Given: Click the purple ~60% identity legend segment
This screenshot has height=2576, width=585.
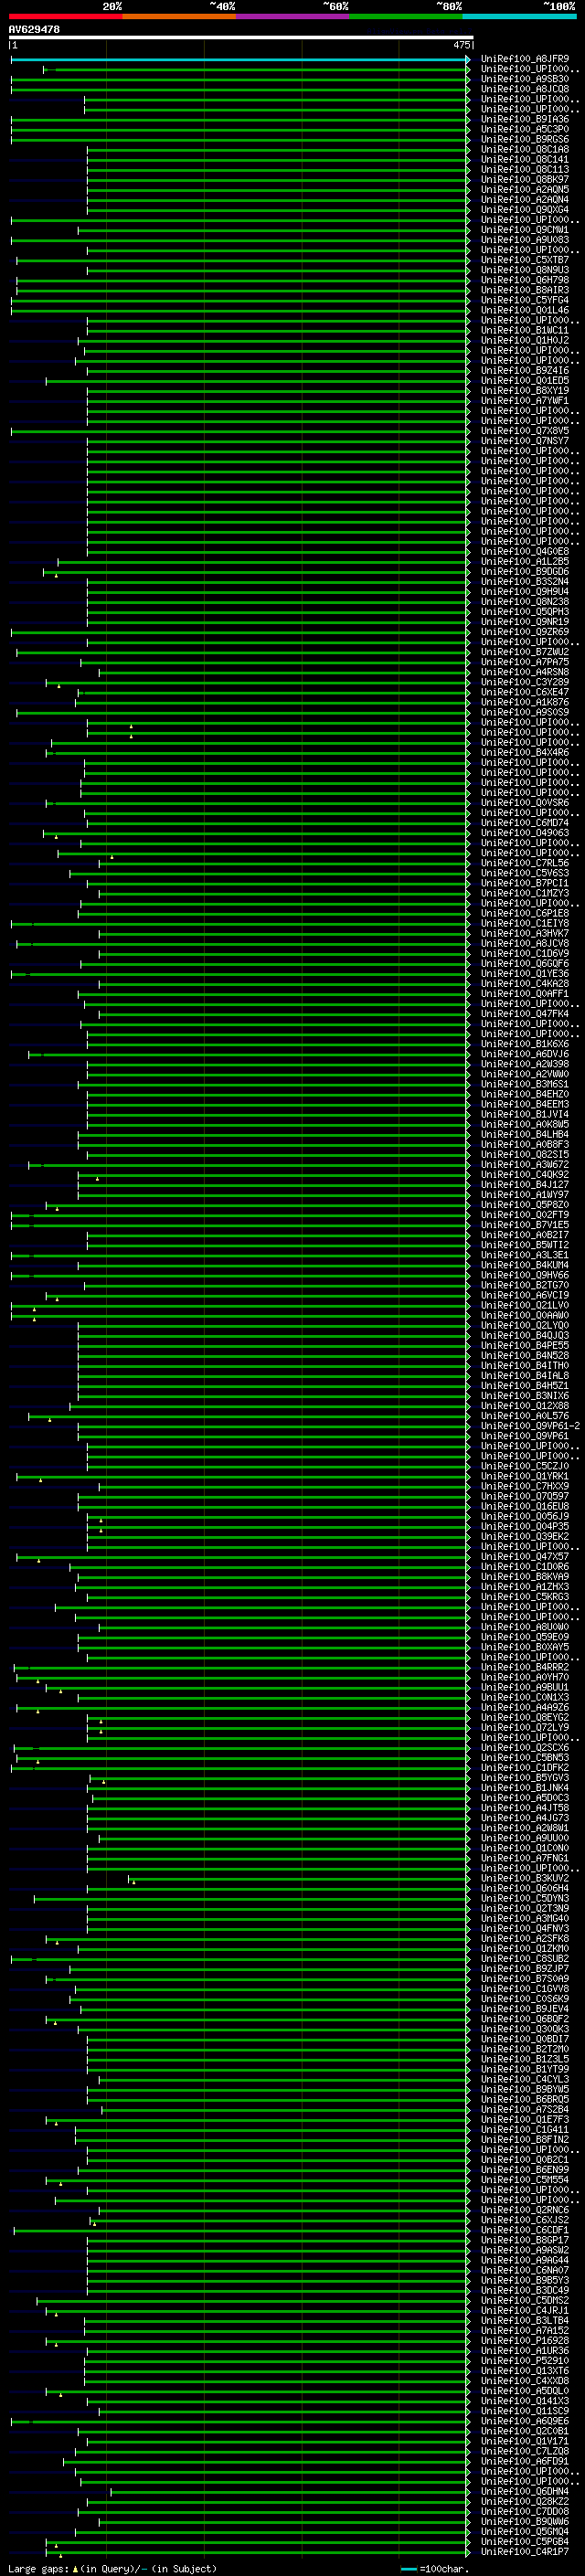Looking at the screenshot, I should 292,16.
